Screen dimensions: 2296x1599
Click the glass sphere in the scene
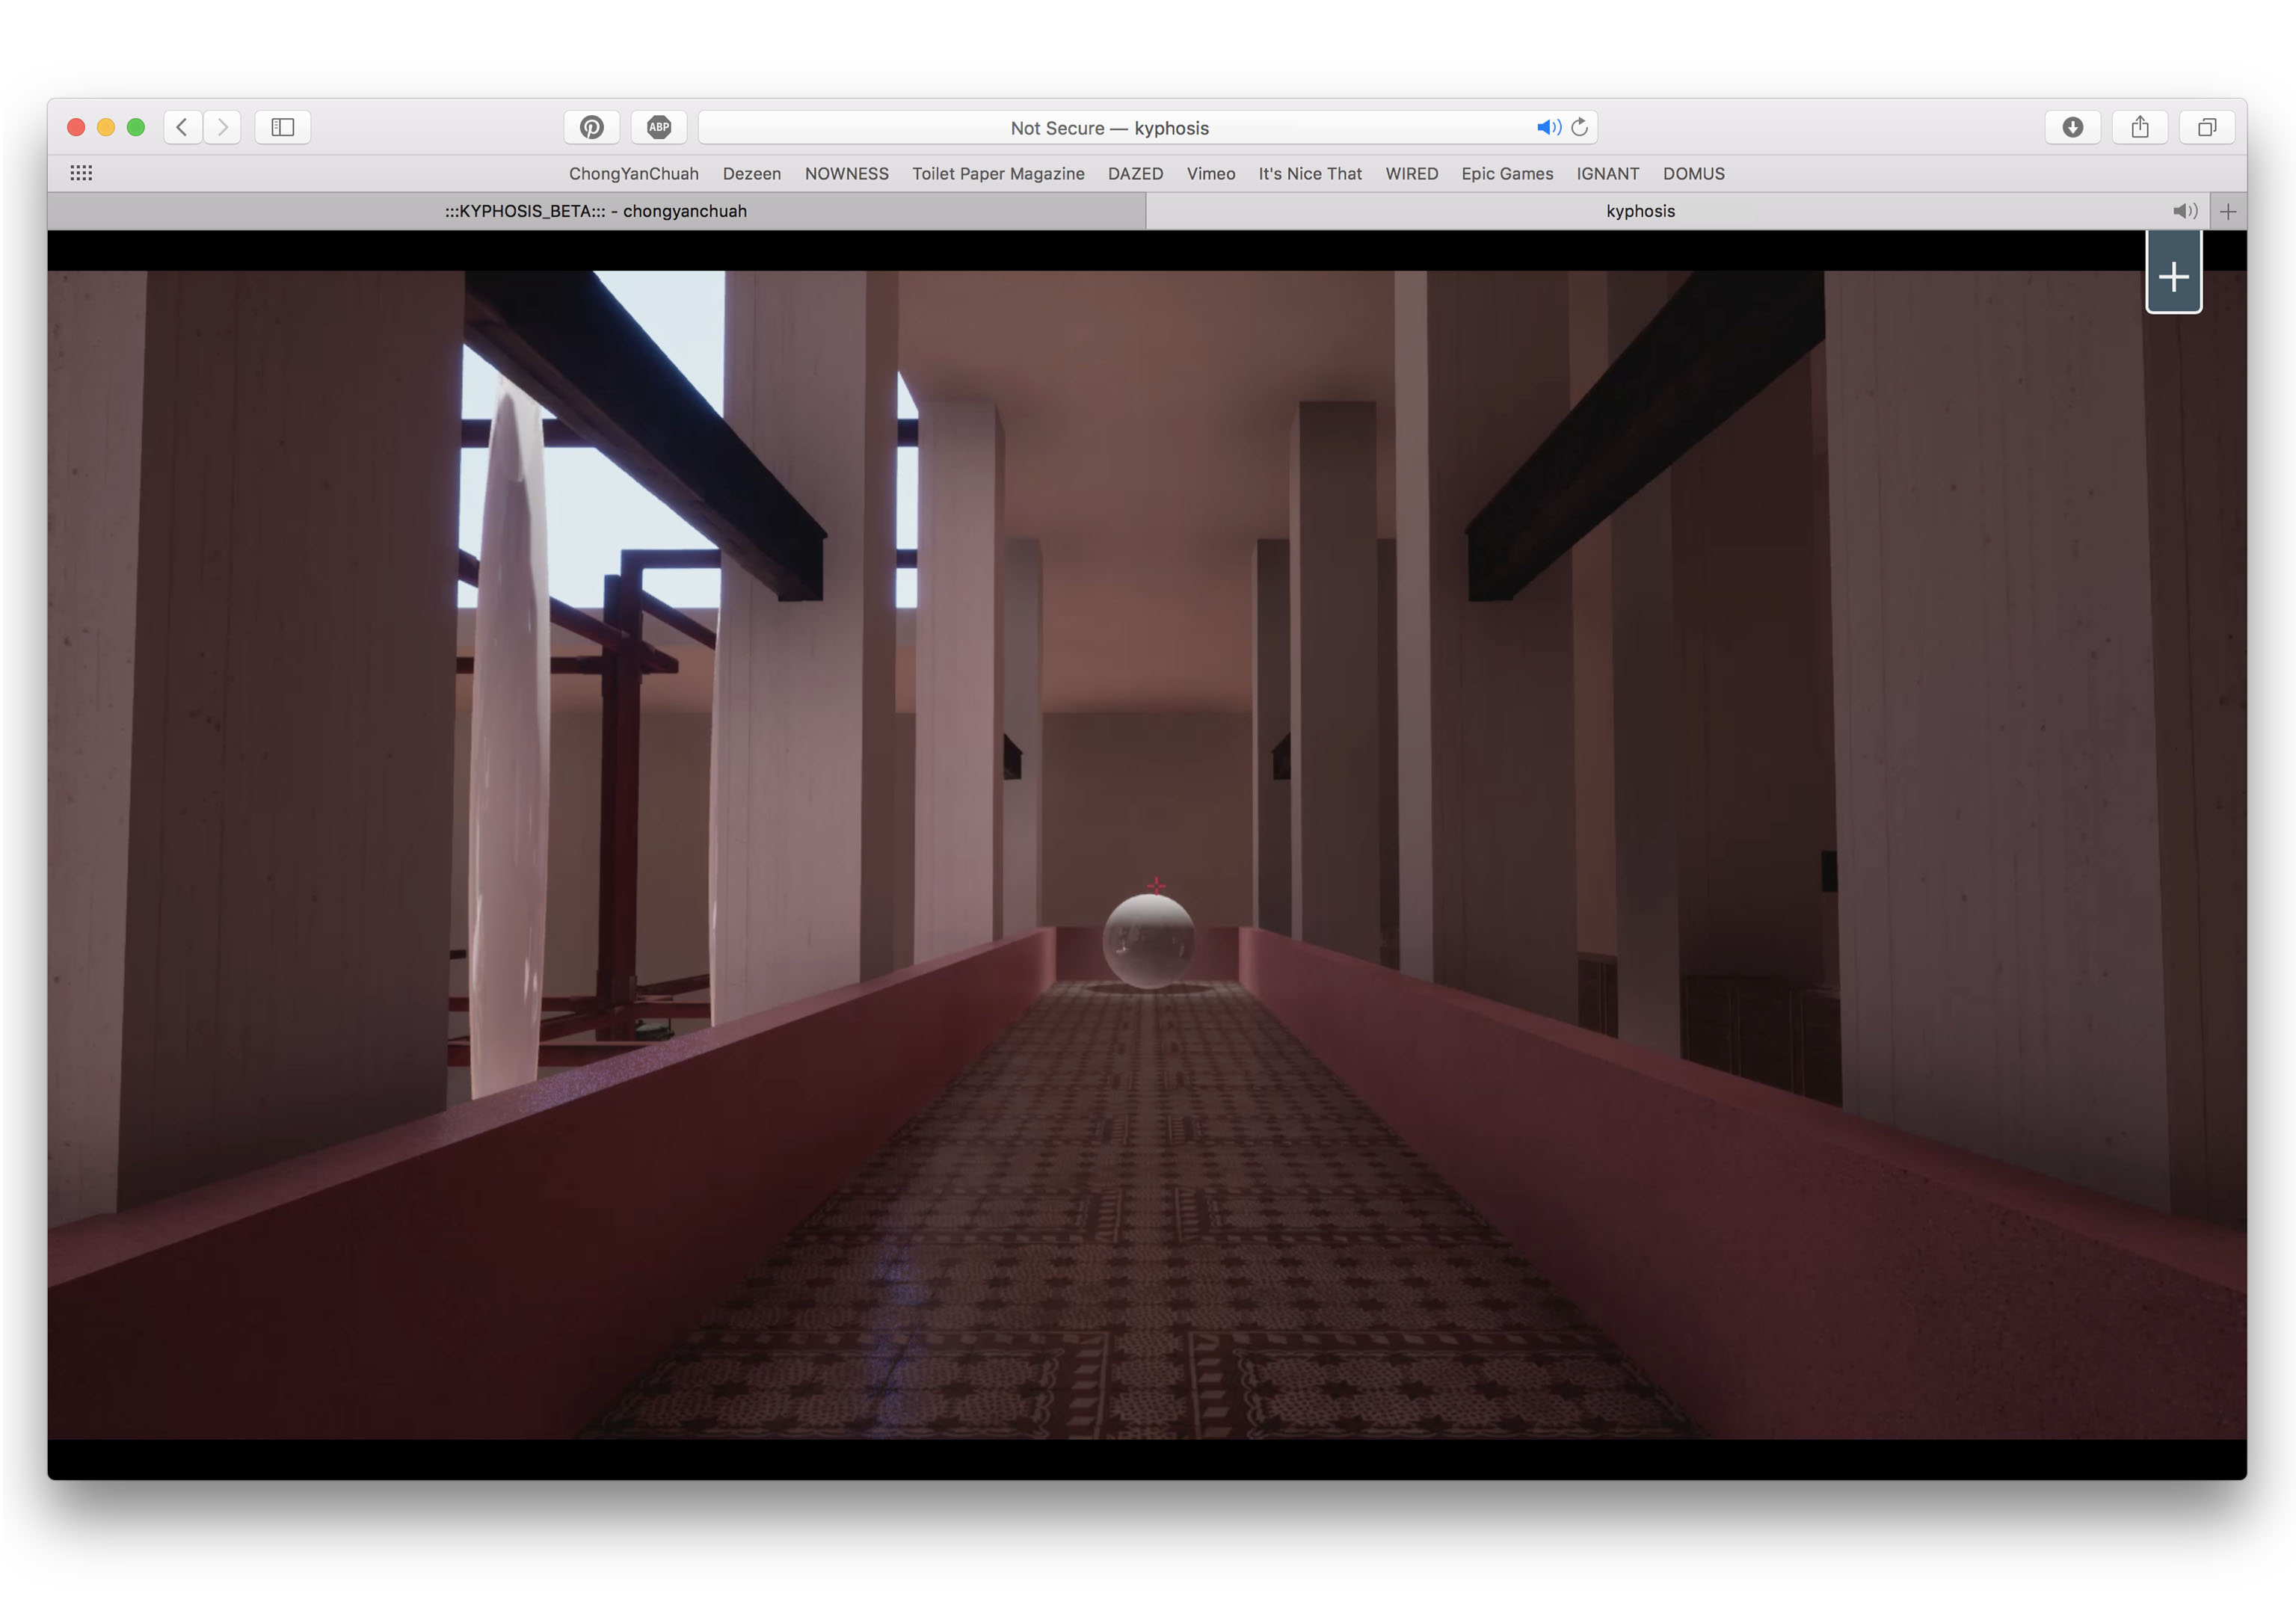(x=1148, y=941)
